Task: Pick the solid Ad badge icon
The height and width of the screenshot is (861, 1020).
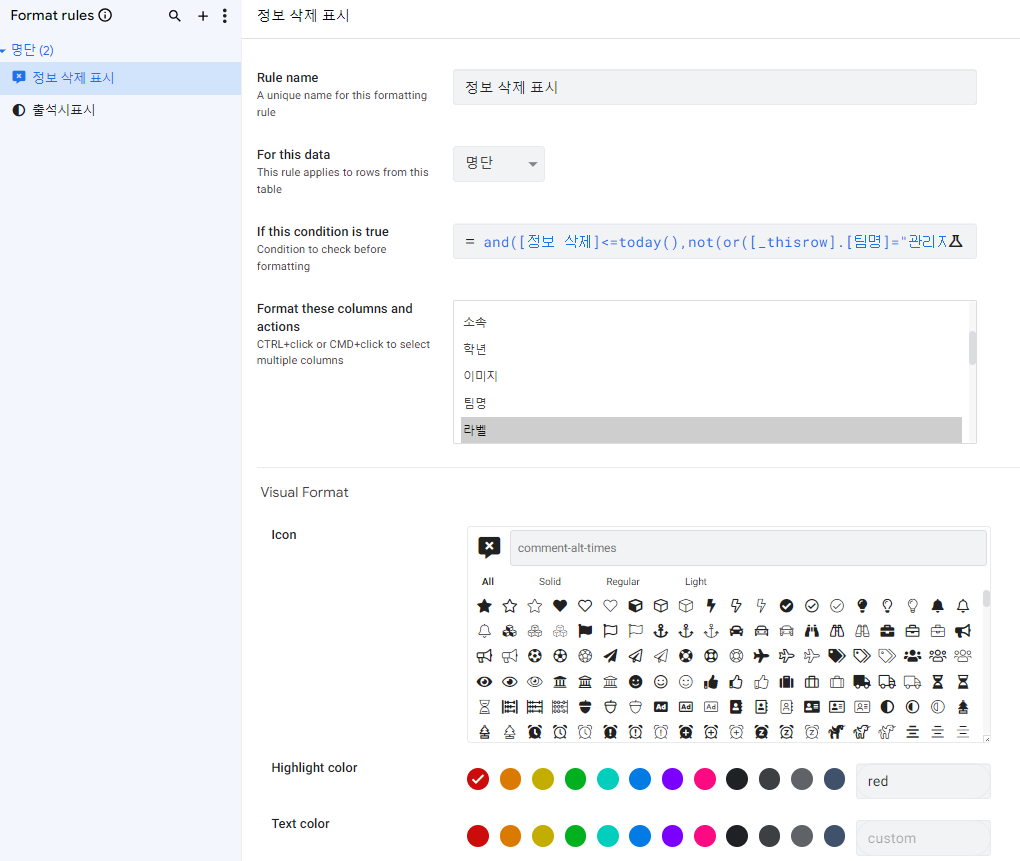Action: point(661,707)
